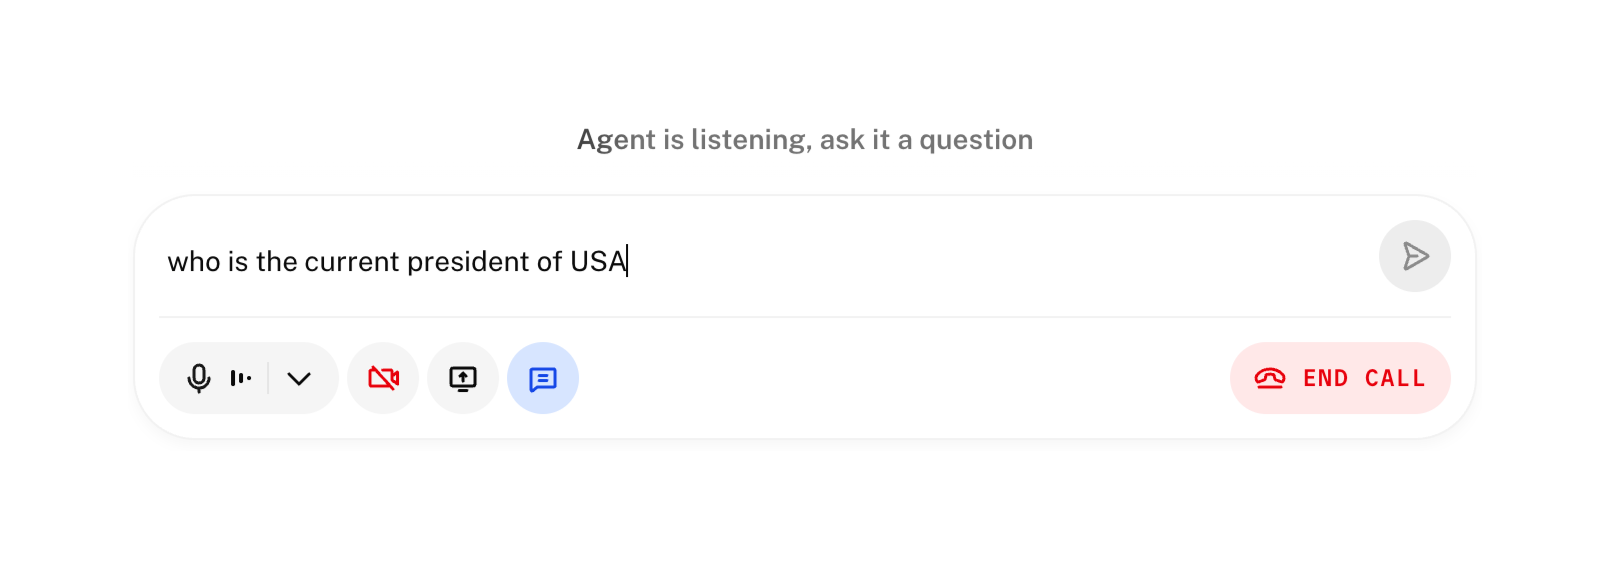Click the audio level bars indicator
The width and height of the screenshot is (1610, 579).
point(241,378)
